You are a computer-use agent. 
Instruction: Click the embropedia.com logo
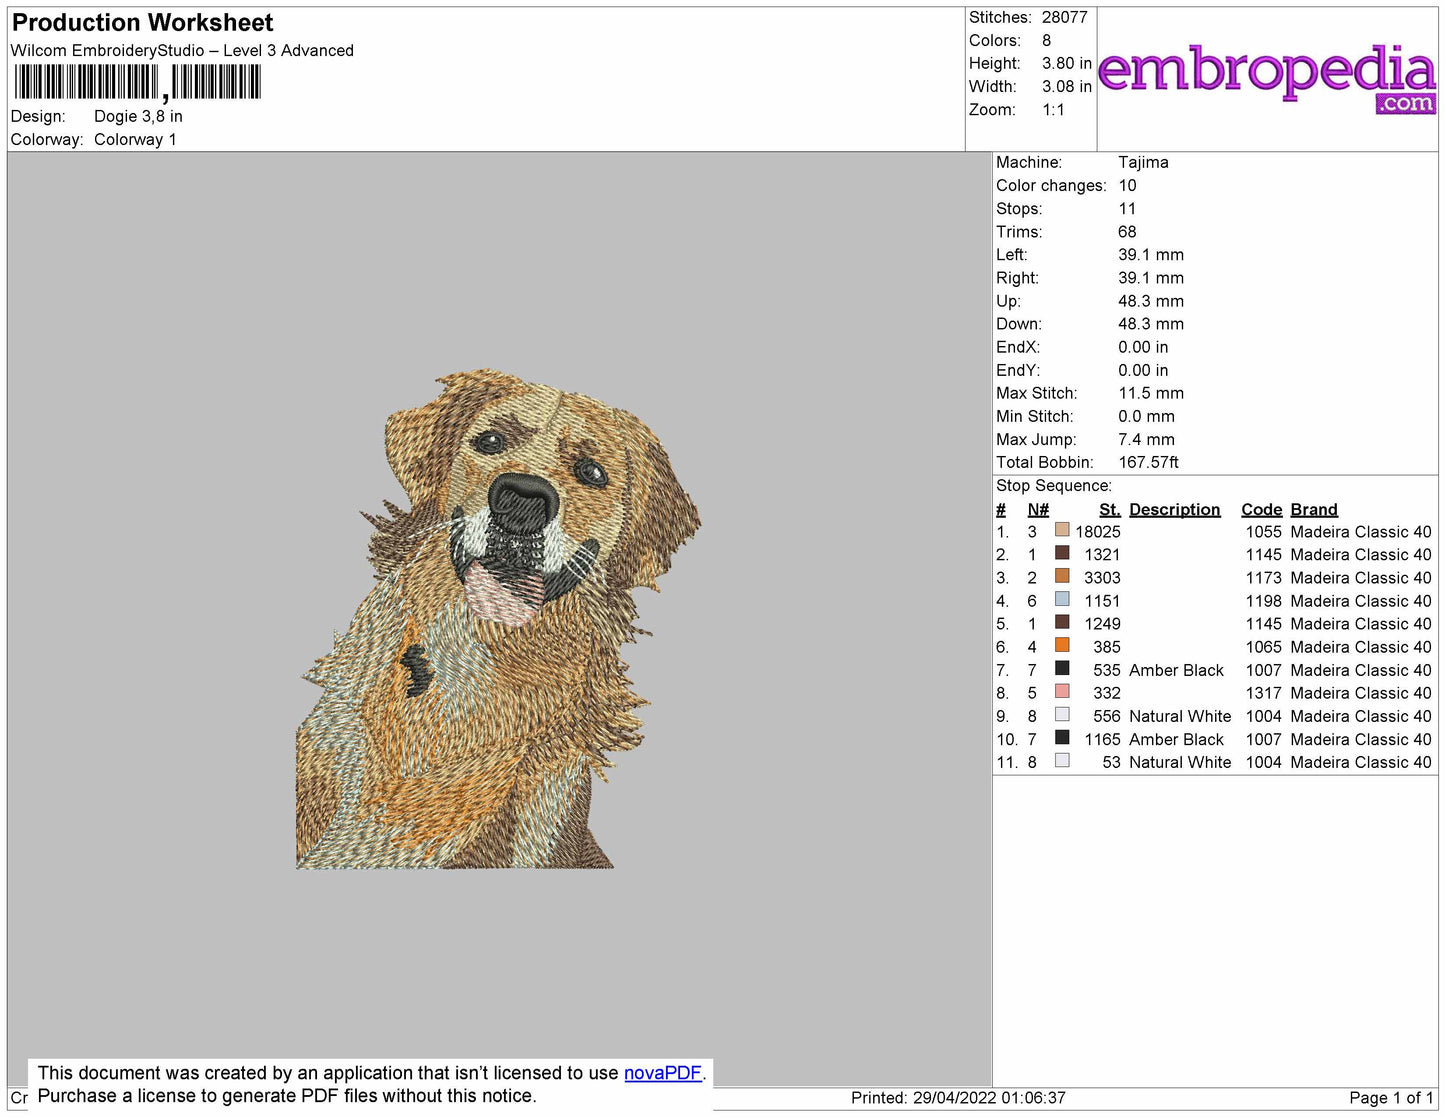point(1268,78)
